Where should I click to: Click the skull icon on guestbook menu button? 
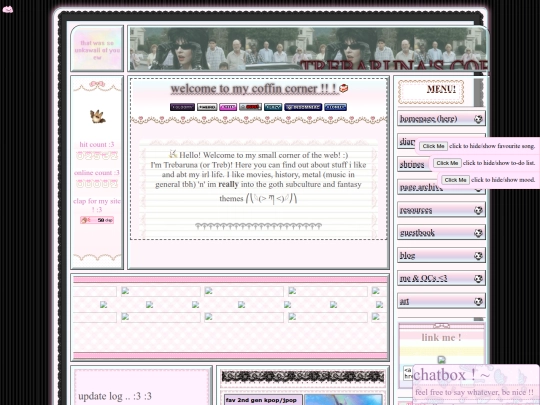[x=478, y=233]
